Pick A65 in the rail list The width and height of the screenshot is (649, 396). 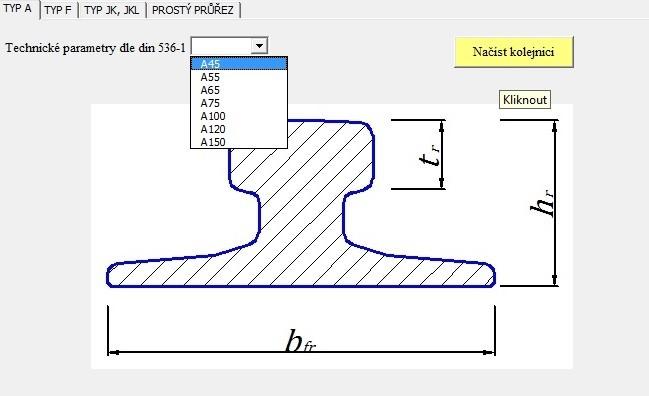click(x=239, y=90)
